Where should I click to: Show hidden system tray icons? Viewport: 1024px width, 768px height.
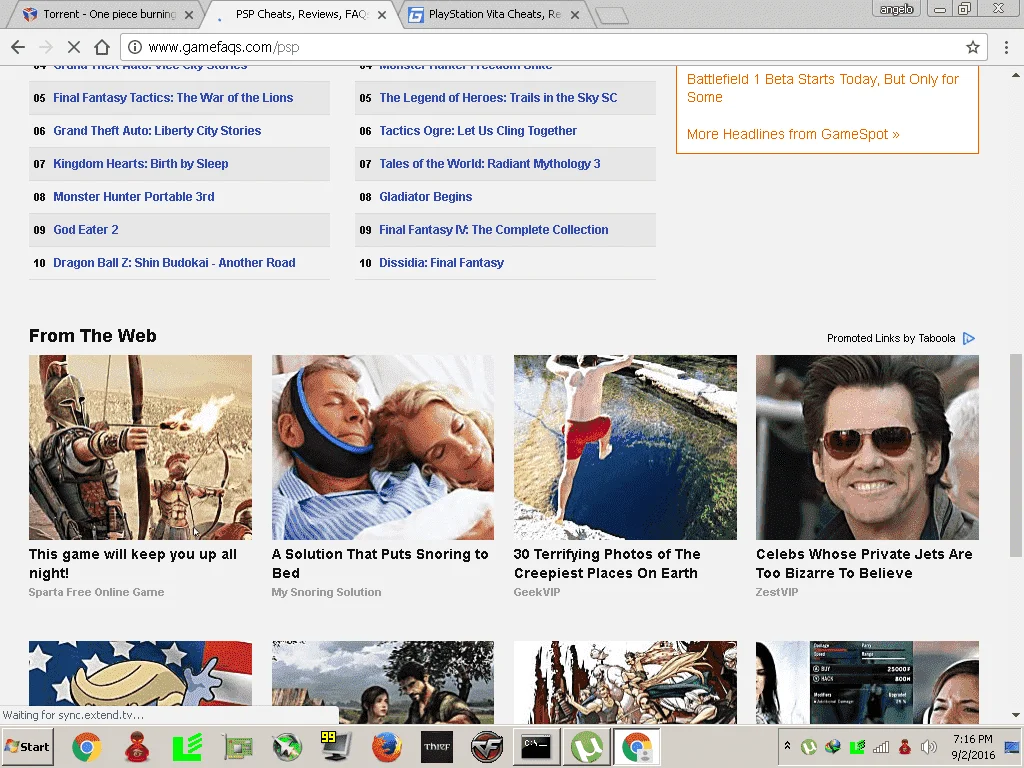coord(788,746)
